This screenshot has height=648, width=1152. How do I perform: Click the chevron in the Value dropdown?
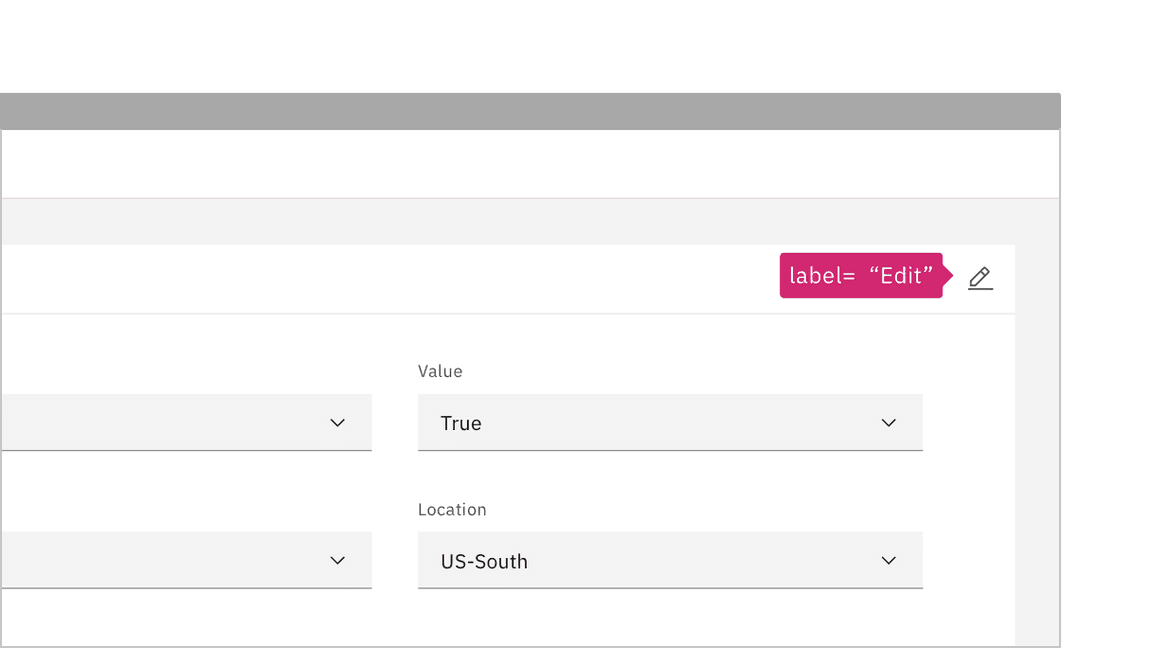pyautogui.click(x=888, y=423)
